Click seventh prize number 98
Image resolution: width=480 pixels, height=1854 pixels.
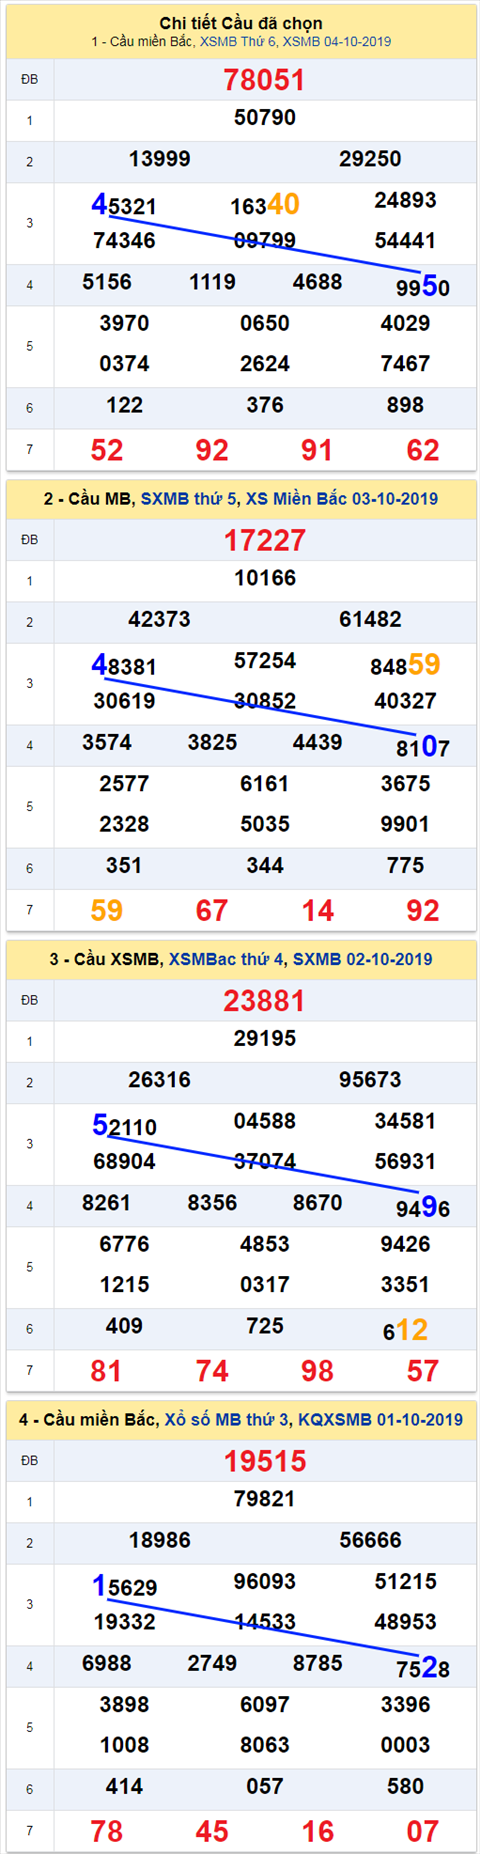tap(318, 1371)
